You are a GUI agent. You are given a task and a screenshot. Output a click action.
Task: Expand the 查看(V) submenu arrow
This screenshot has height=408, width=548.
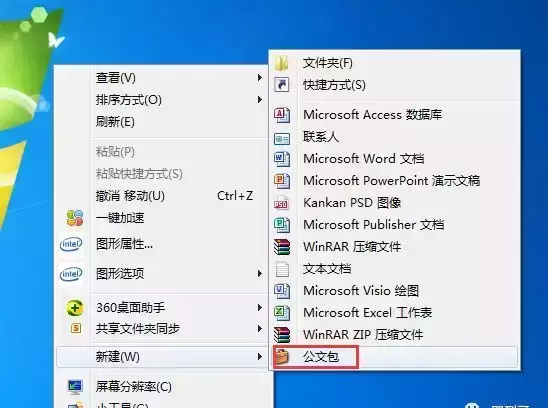[x=259, y=78]
